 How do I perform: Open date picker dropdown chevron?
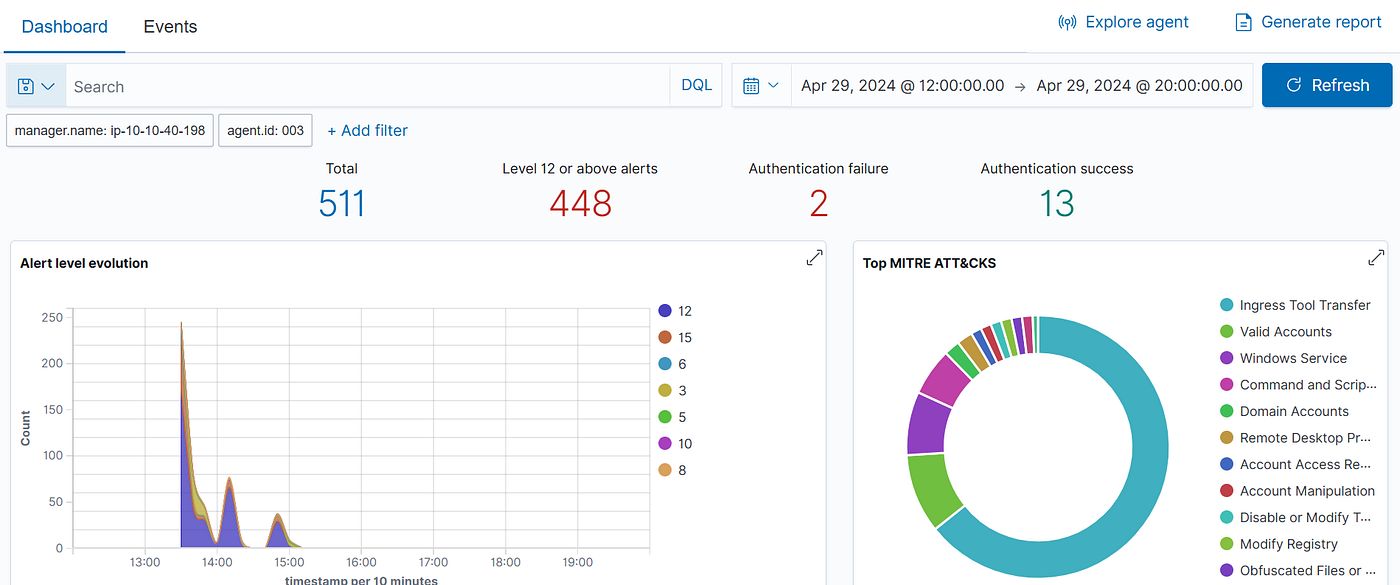coord(773,86)
